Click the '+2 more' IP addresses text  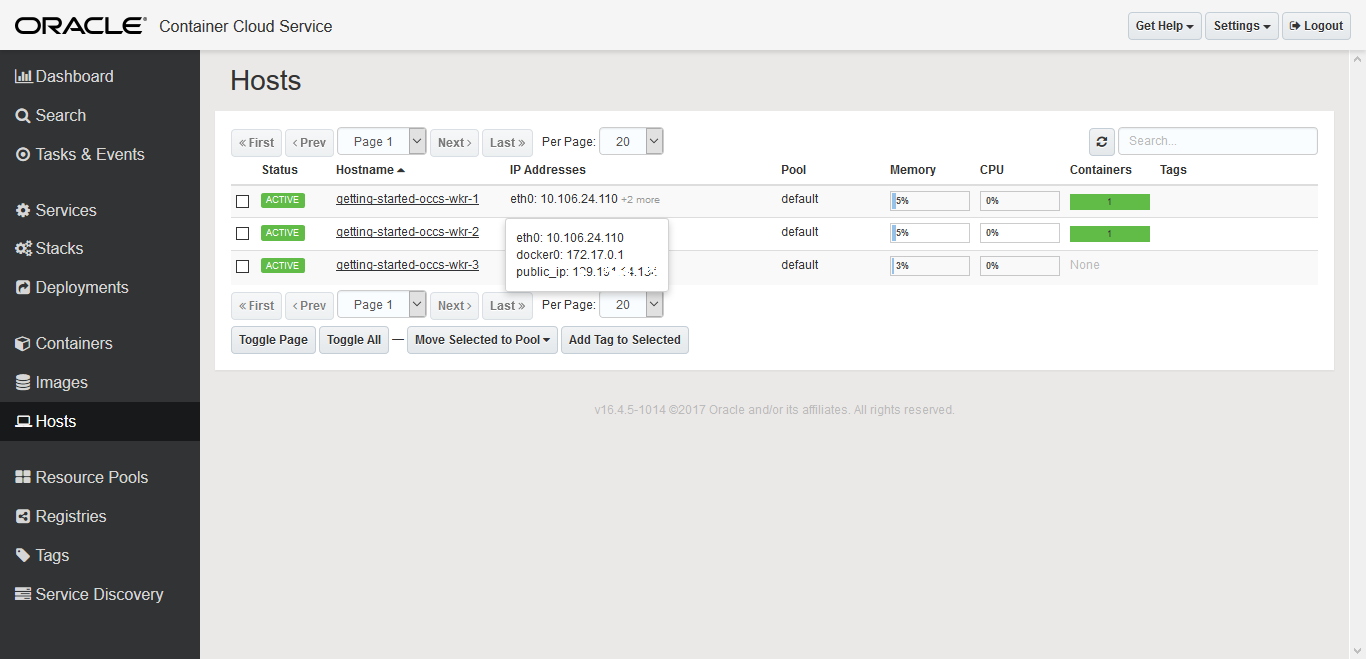tap(641, 200)
